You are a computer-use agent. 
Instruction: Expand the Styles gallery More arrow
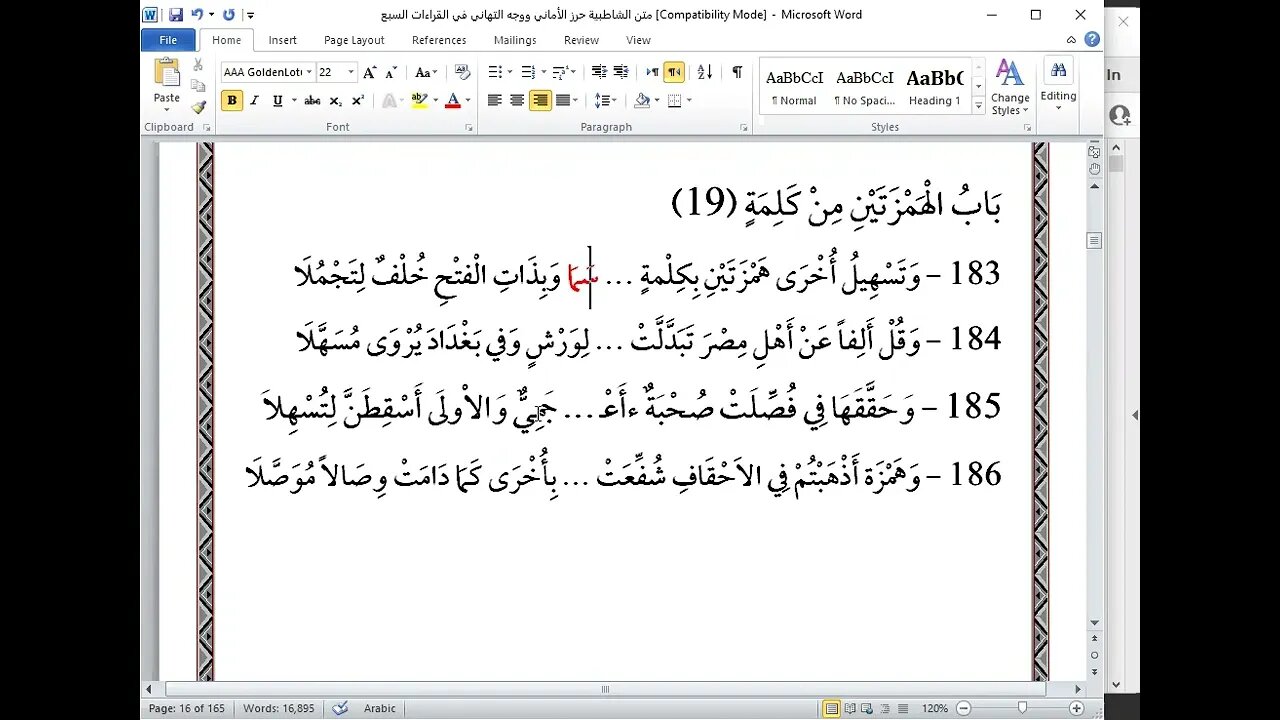[x=978, y=106]
